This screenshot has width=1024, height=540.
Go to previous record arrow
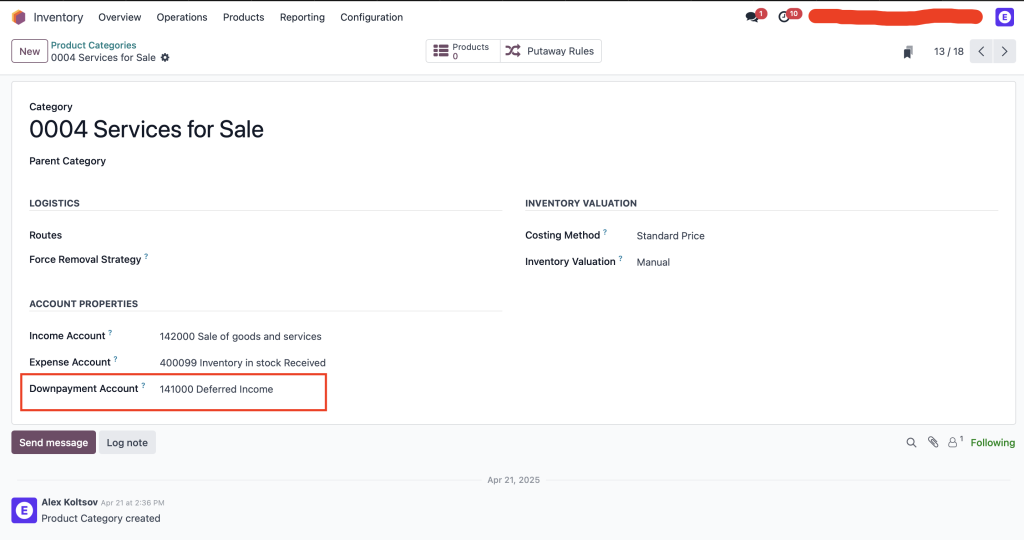(x=981, y=51)
